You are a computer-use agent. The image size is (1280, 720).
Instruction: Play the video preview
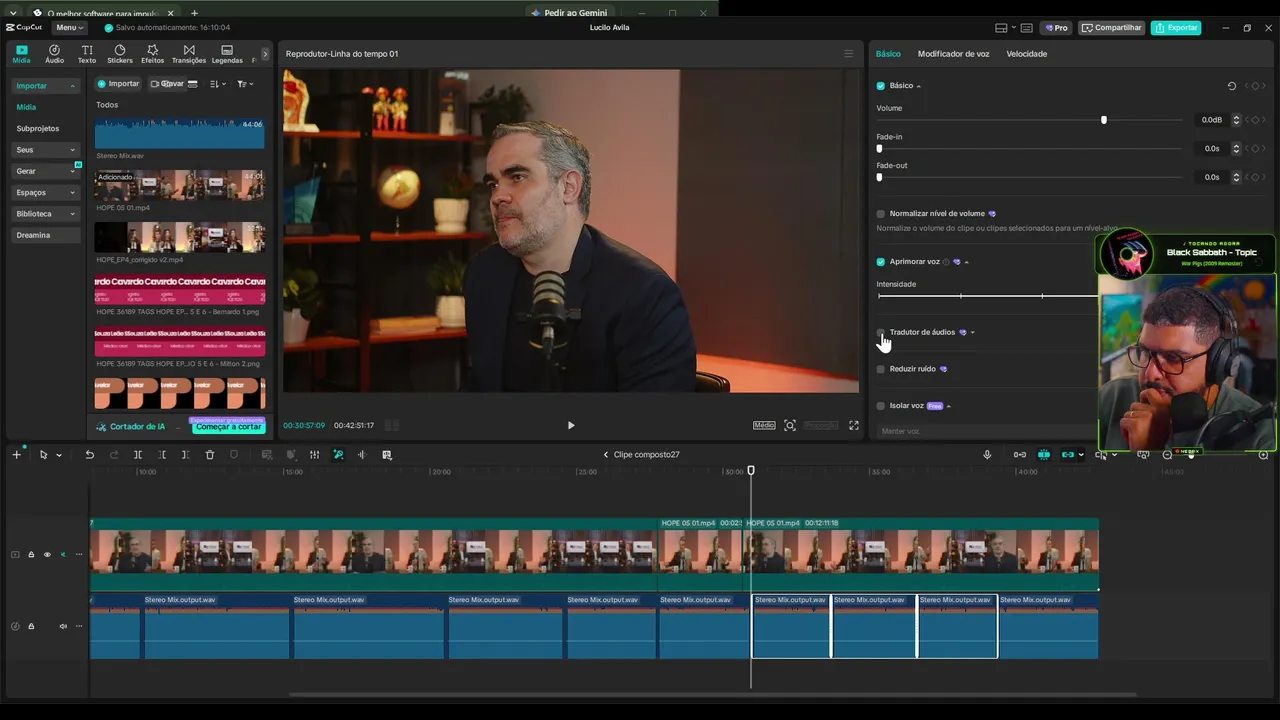571,425
